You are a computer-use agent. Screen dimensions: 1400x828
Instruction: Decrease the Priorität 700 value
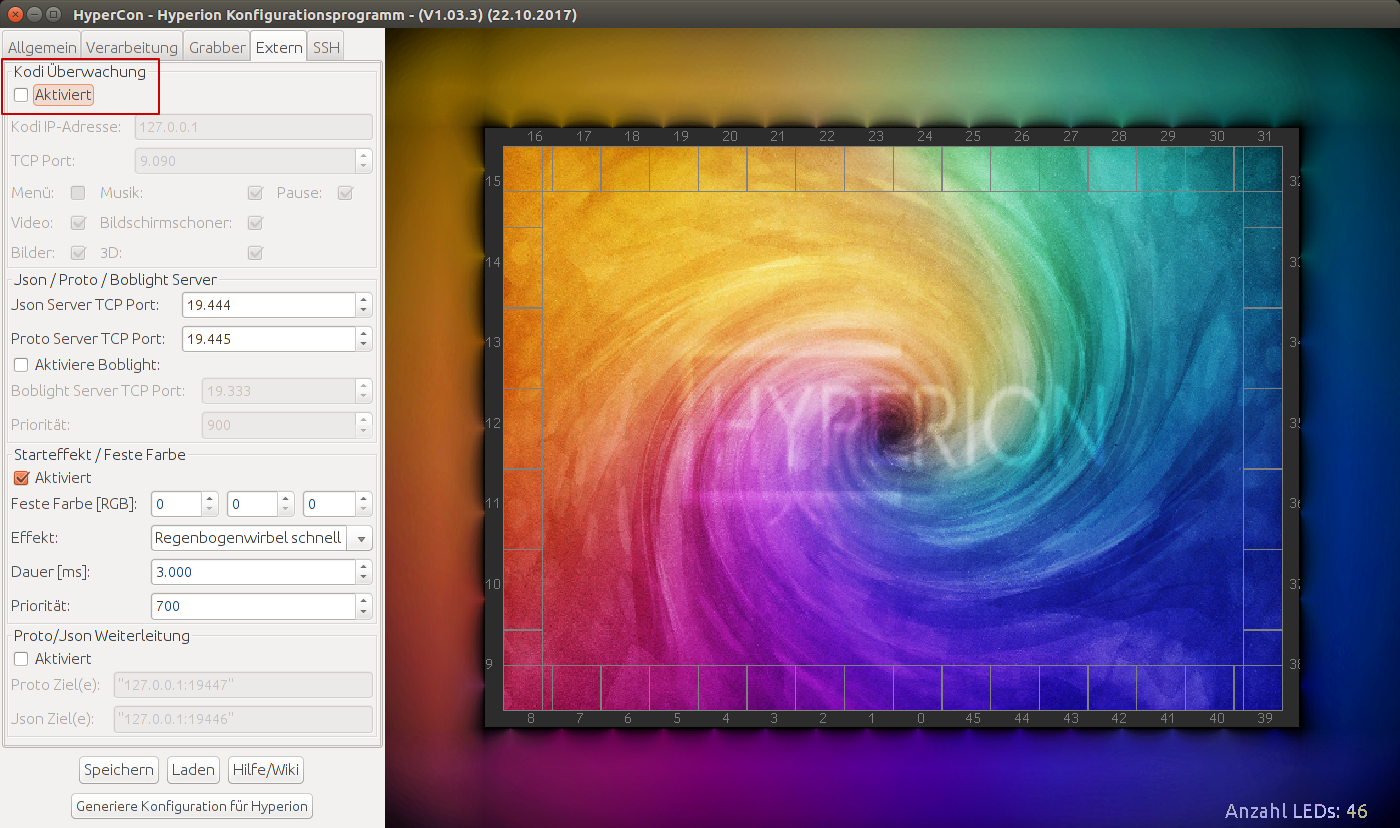[x=364, y=613]
